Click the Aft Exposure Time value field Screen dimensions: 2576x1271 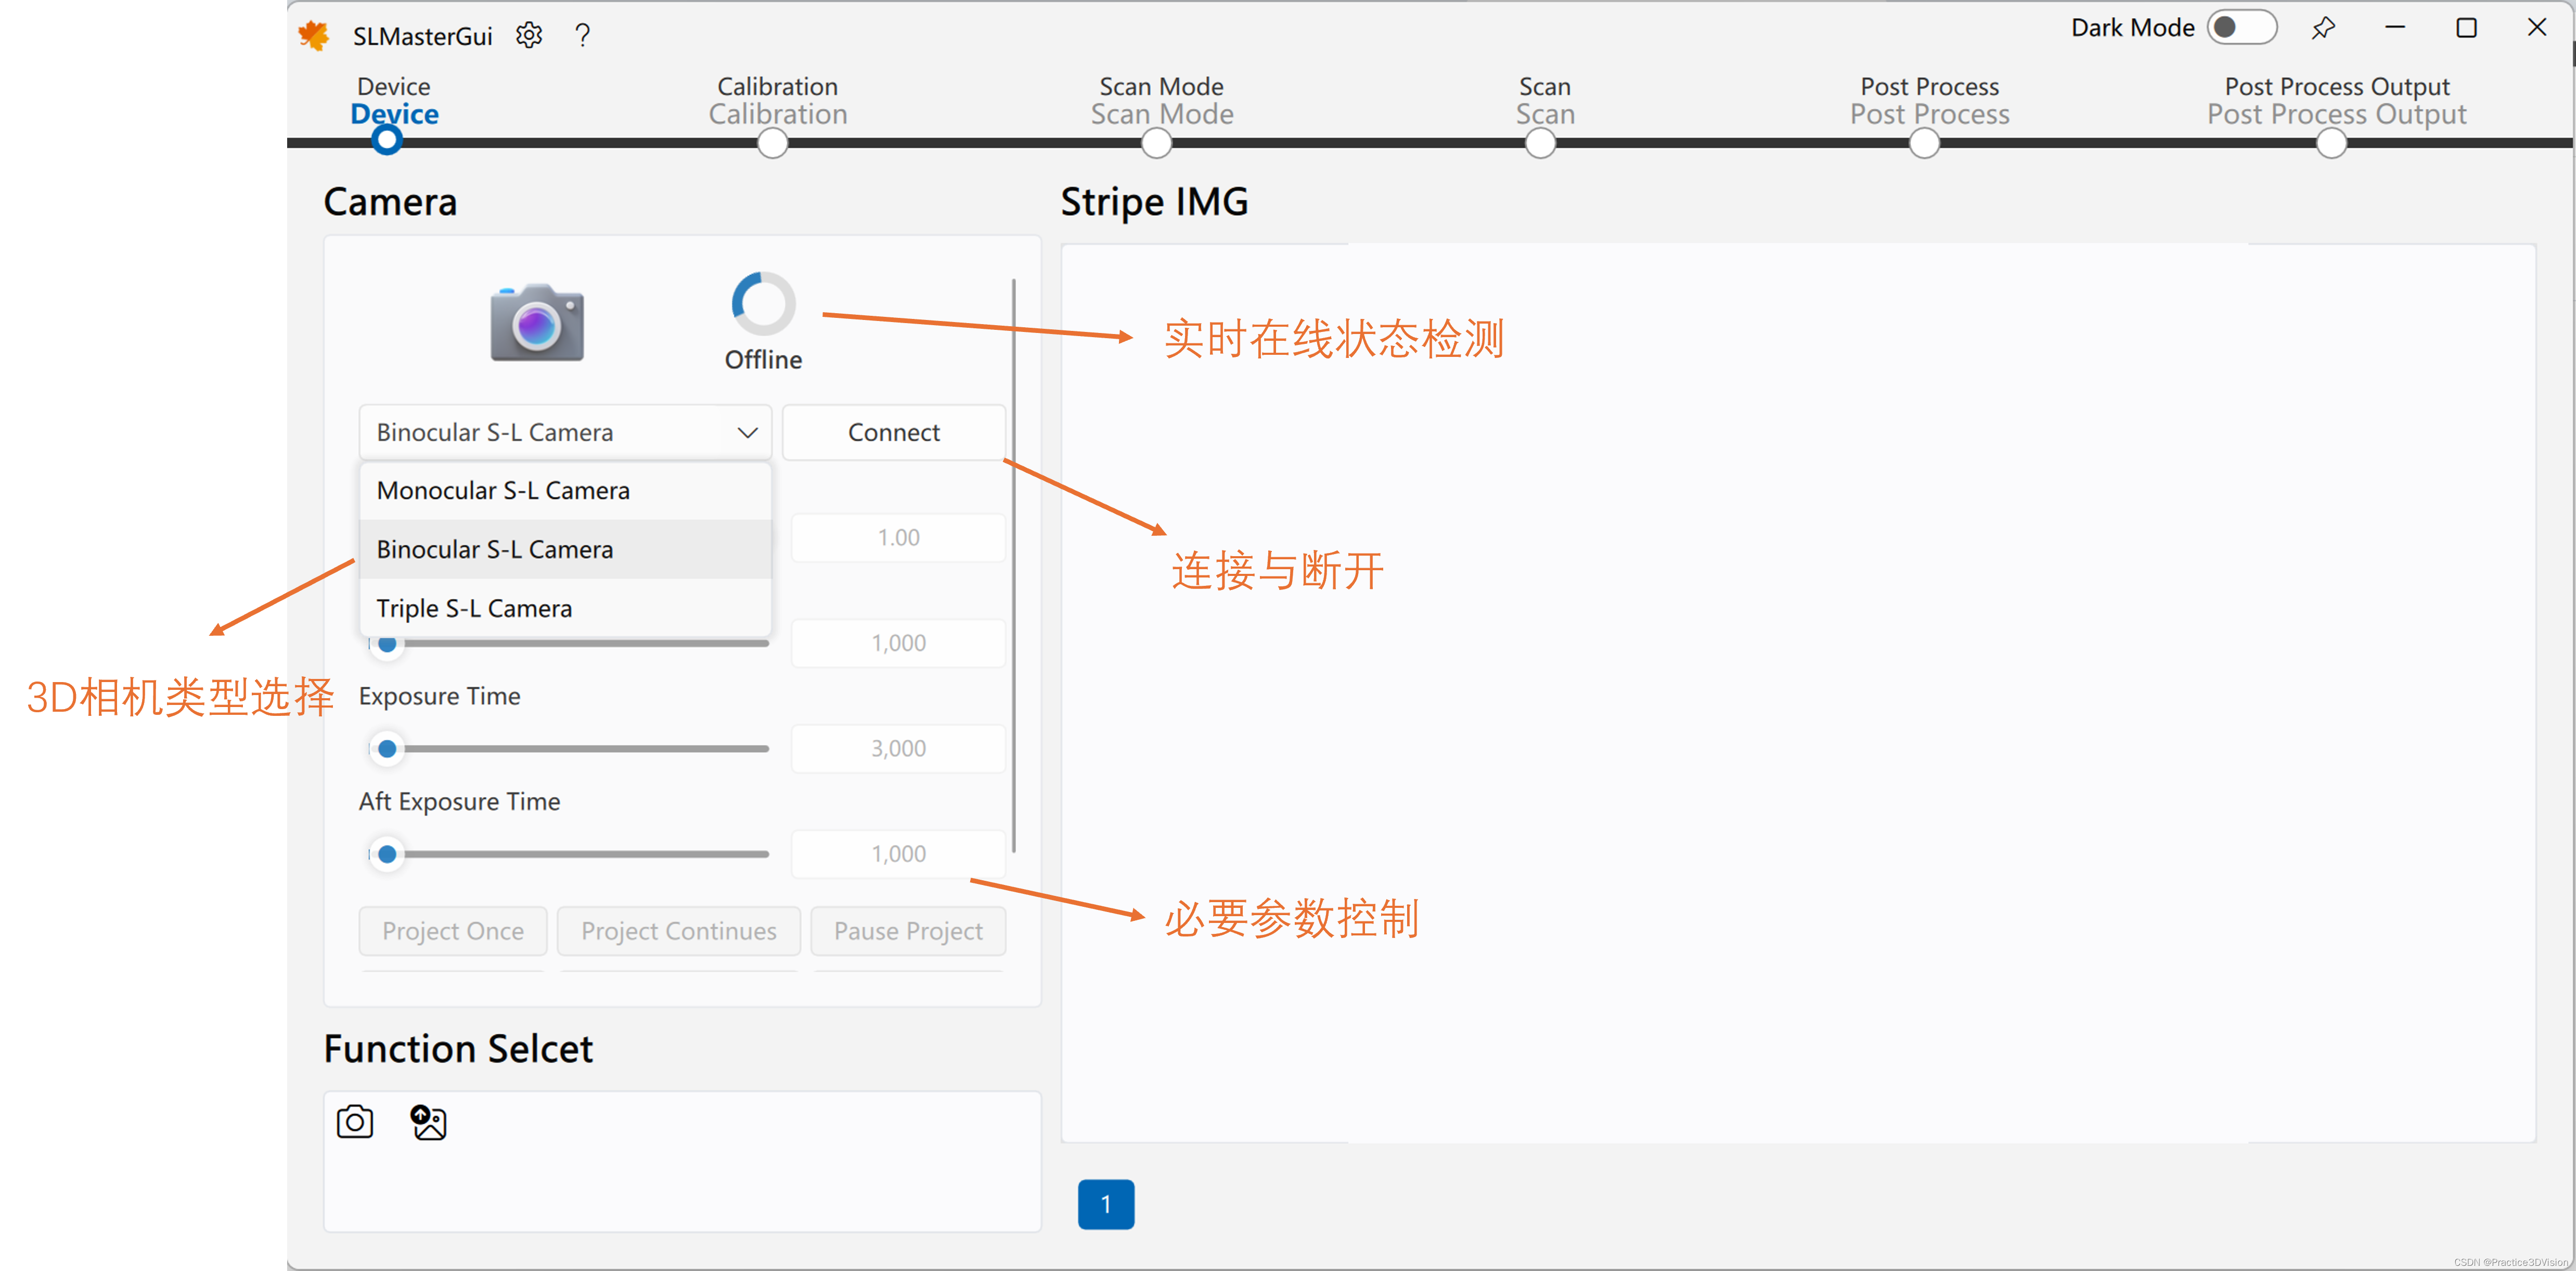click(x=898, y=854)
